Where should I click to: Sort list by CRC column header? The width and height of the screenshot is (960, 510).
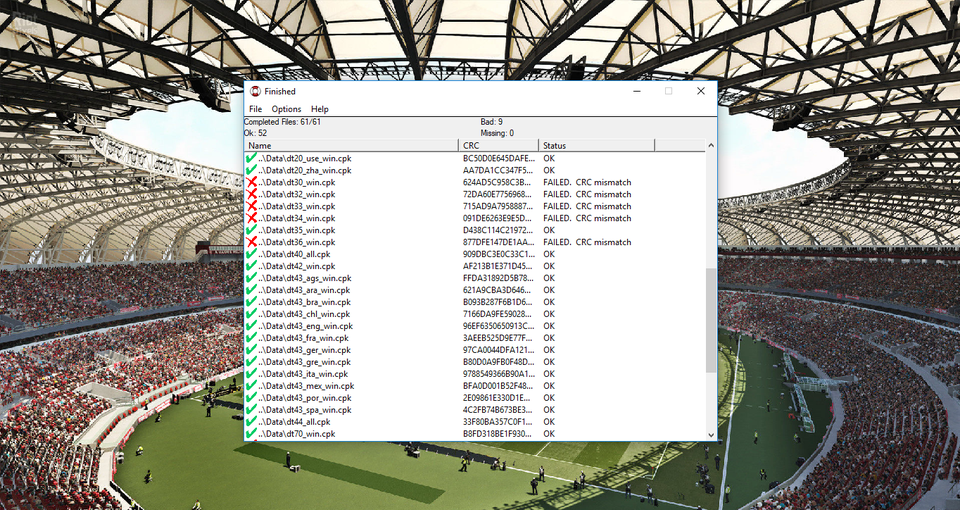click(x=498, y=146)
